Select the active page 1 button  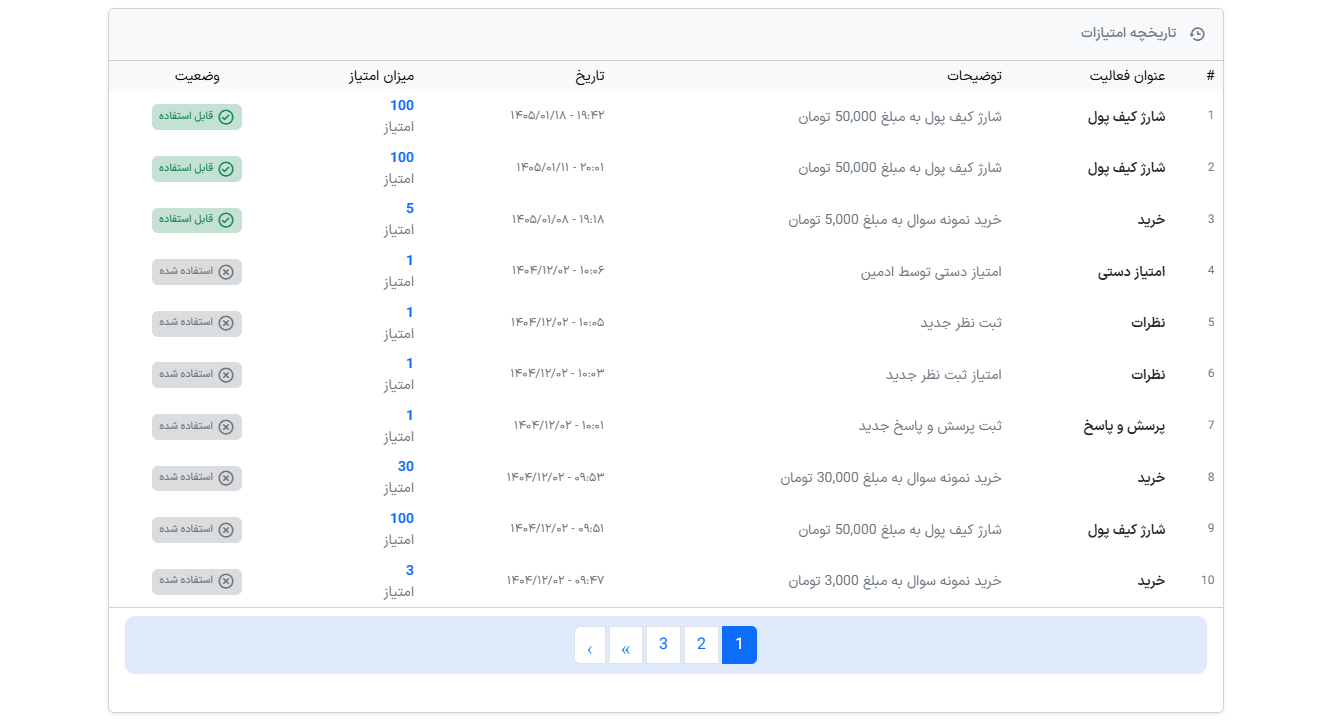[739, 645]
